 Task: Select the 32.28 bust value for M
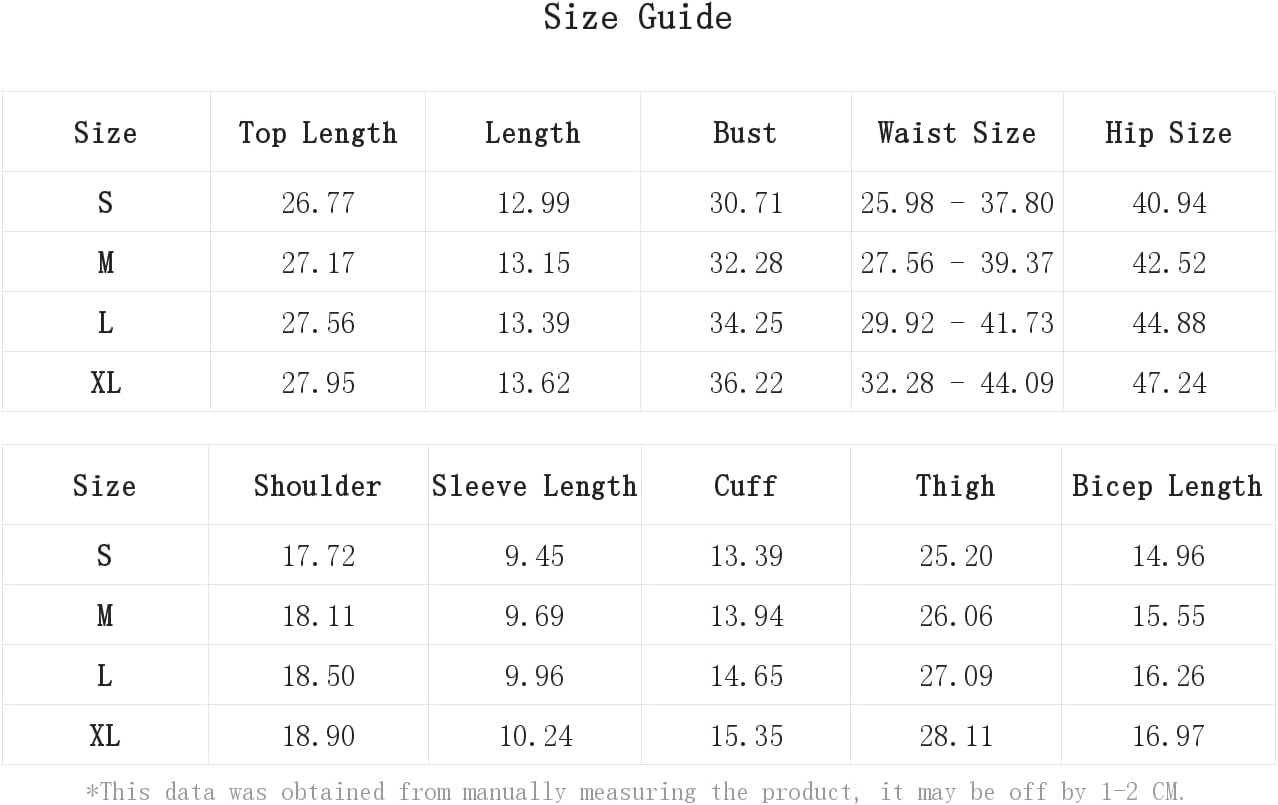pos(746,263)
